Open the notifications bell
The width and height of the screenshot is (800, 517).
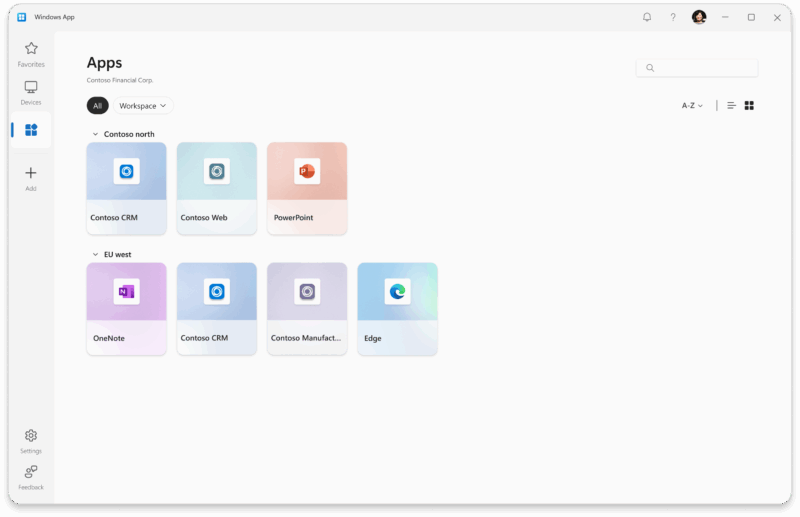point(647,17)
